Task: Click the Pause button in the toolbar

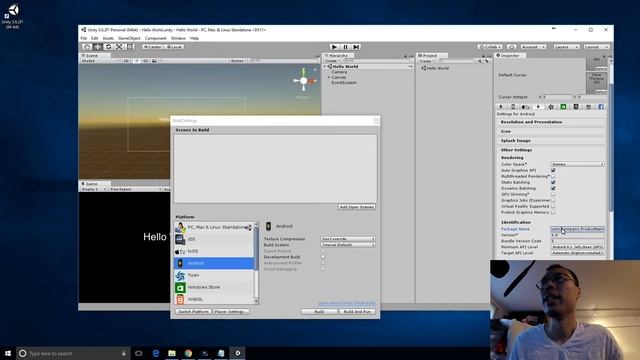Action: coord(345,47)
